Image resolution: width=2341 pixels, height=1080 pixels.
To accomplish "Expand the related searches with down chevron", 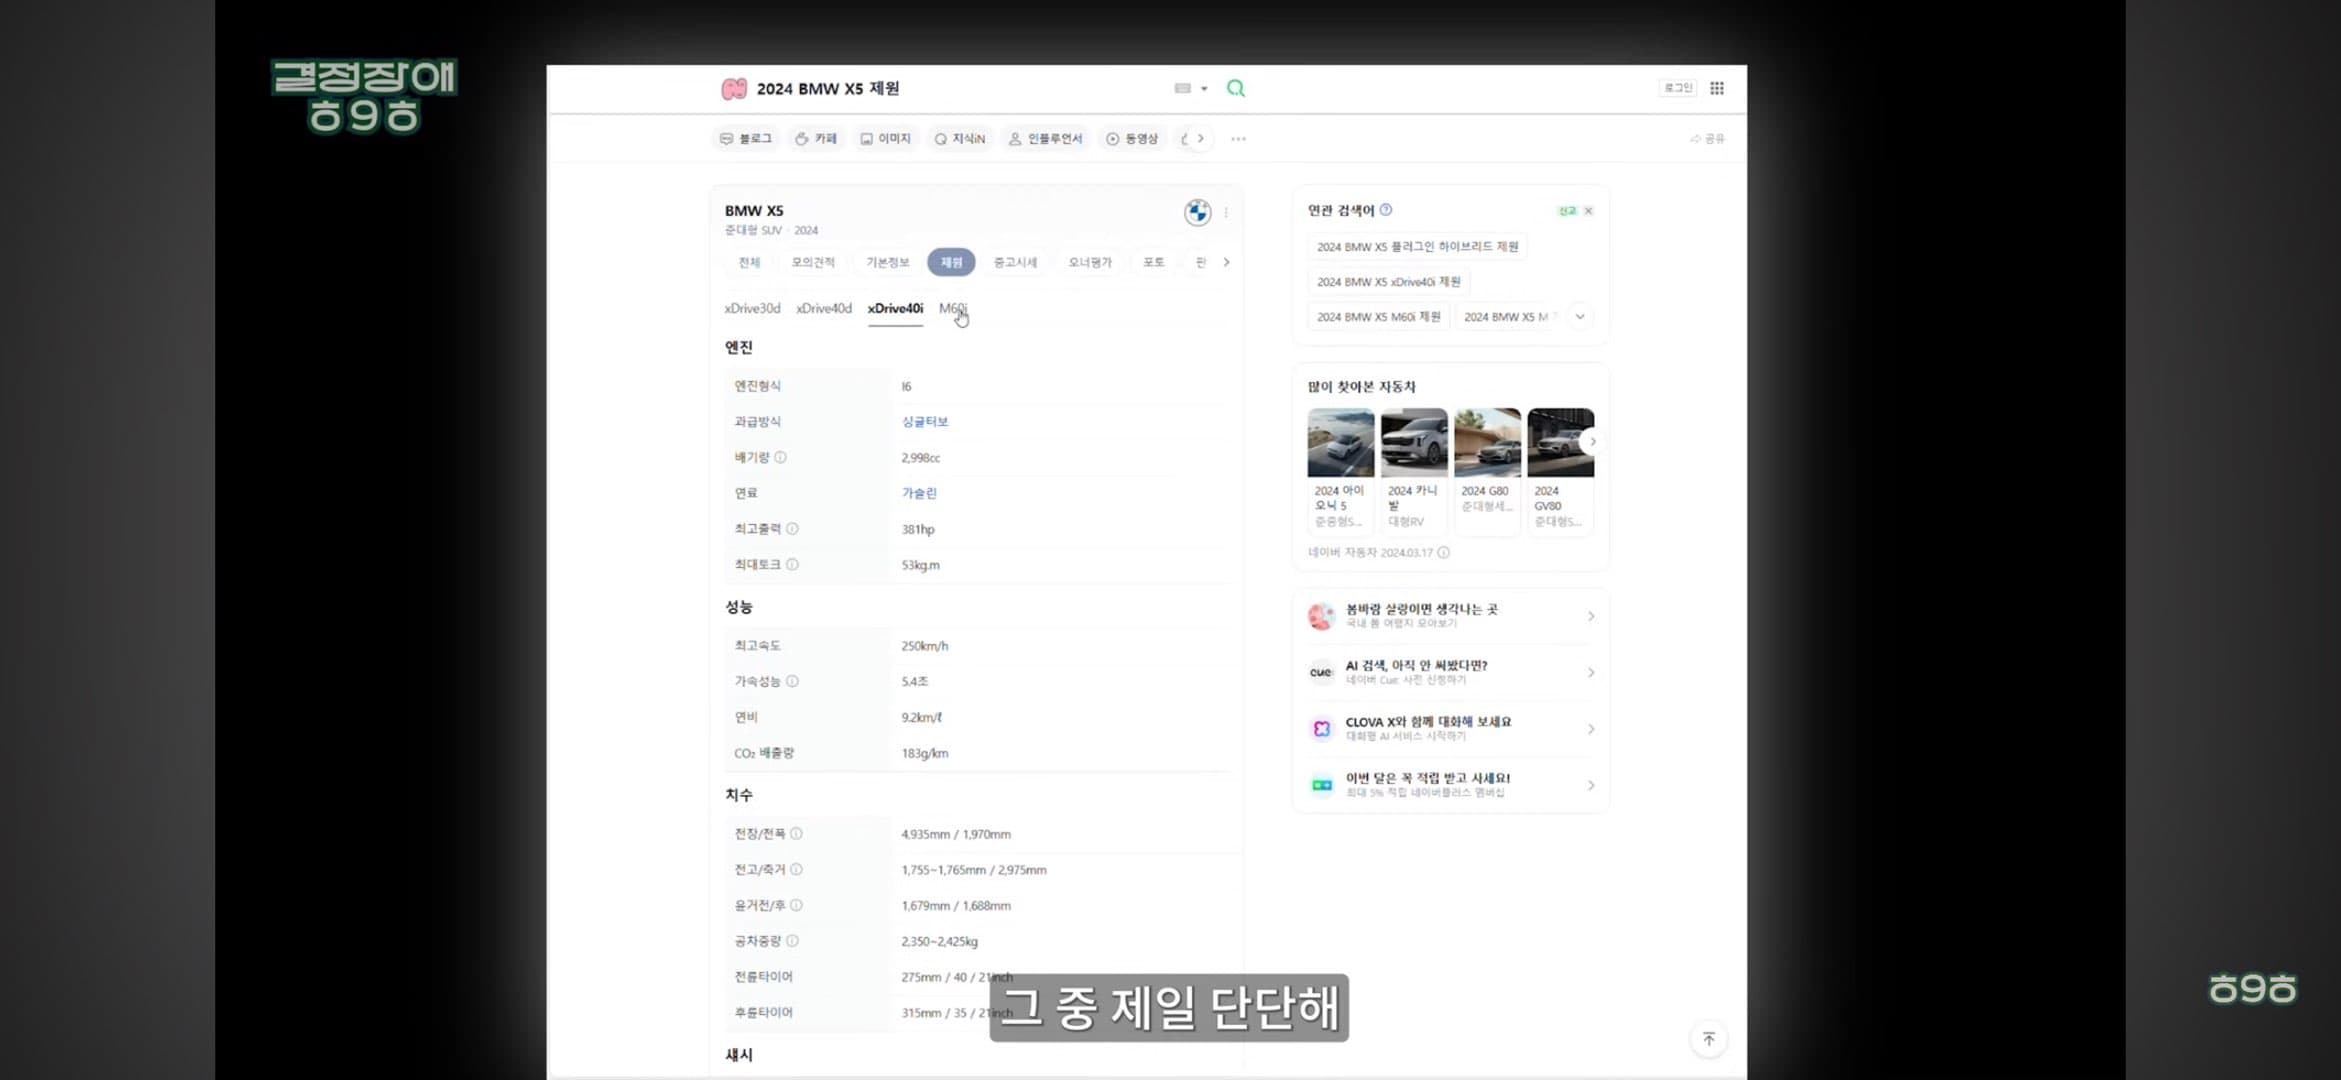I will (x=1580, y=317).
